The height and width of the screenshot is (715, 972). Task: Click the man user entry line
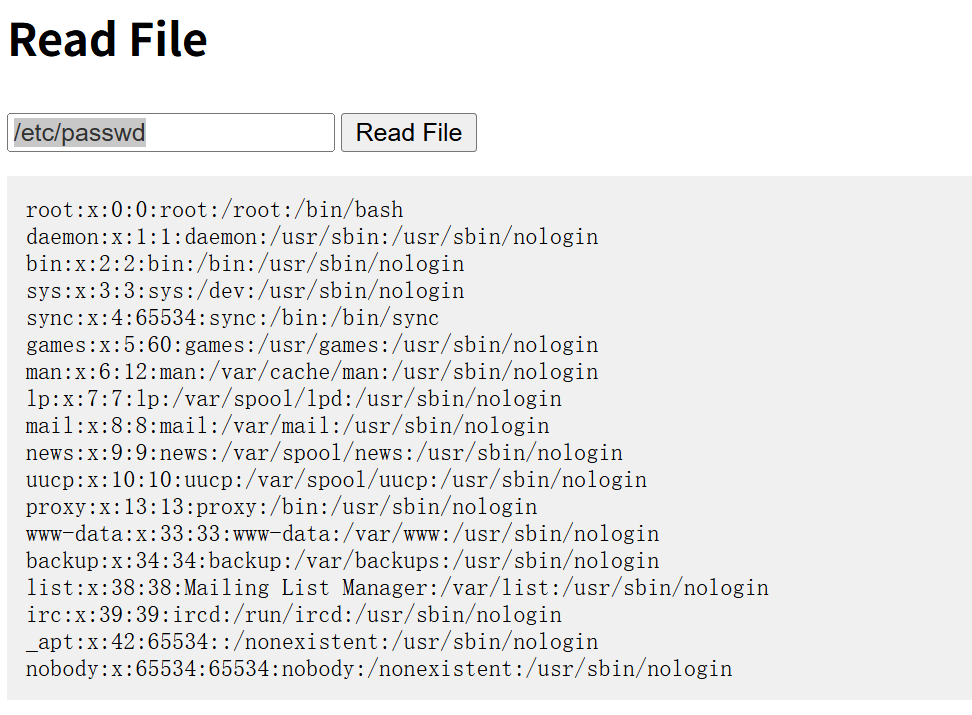311,372
